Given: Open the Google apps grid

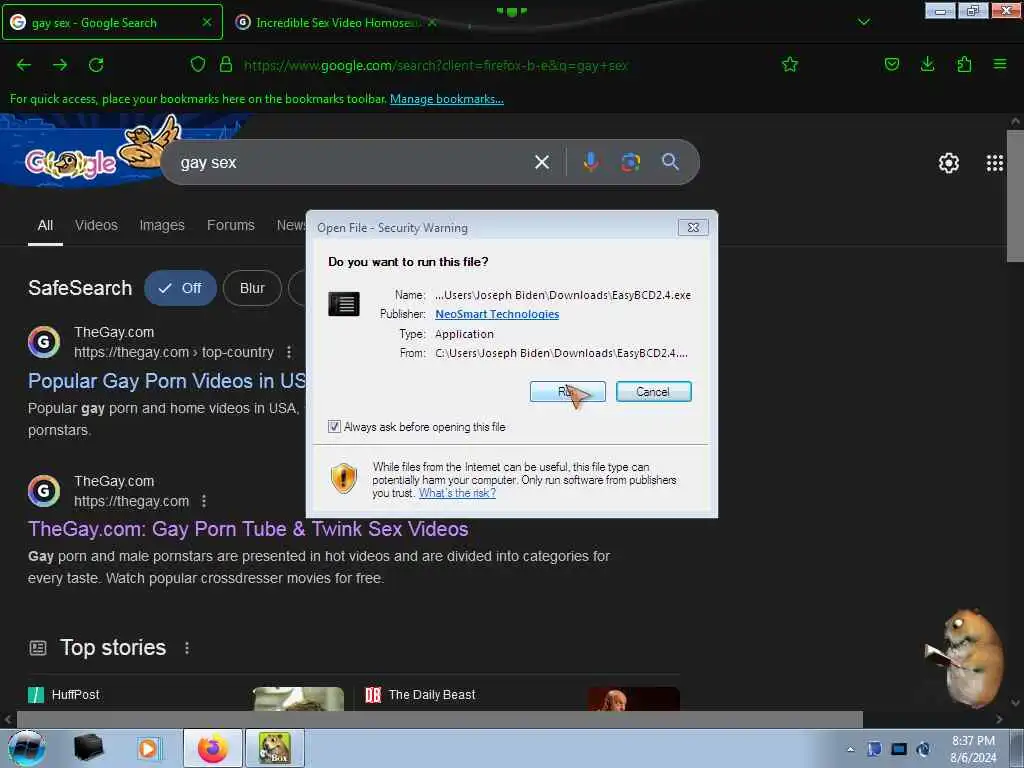Looking at the screenshot, I should (x=995, y=163).
